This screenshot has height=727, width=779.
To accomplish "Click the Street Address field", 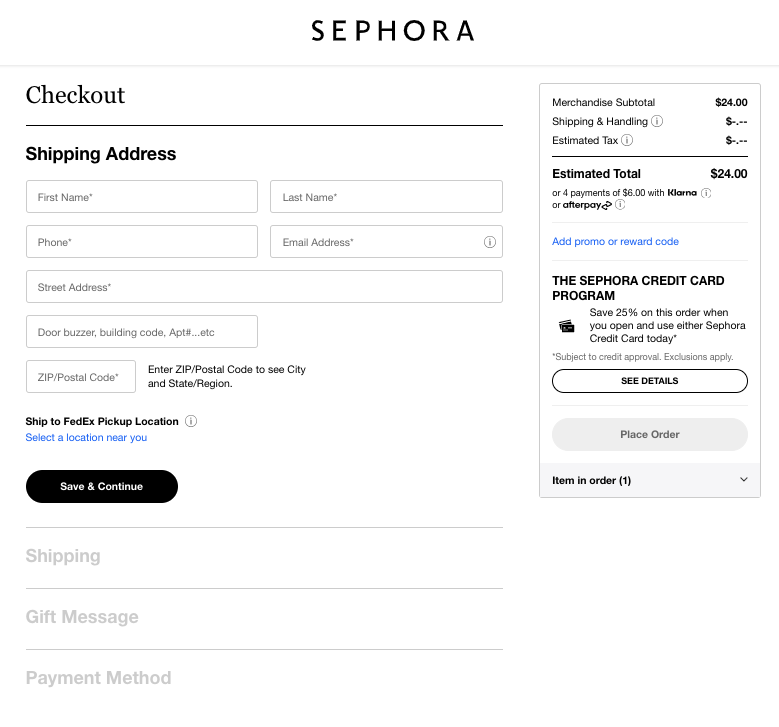I will point(264,287).
